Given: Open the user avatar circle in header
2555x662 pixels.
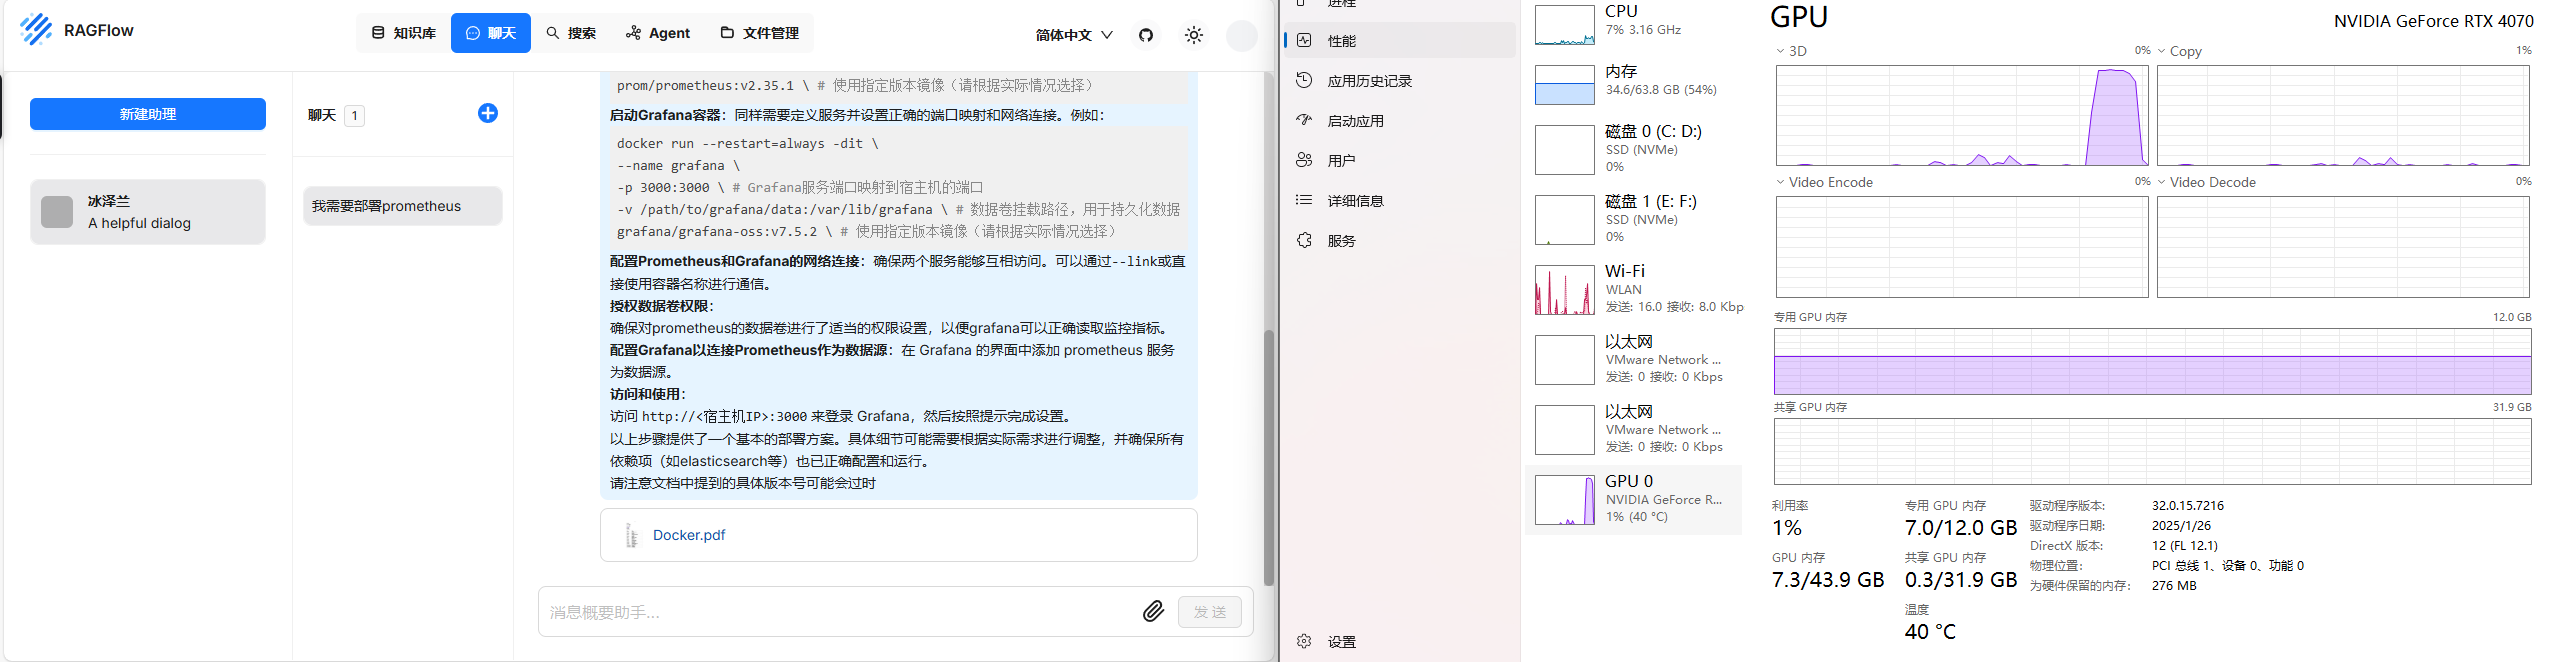Looking at the screenshot, I should click(1241, 35).
